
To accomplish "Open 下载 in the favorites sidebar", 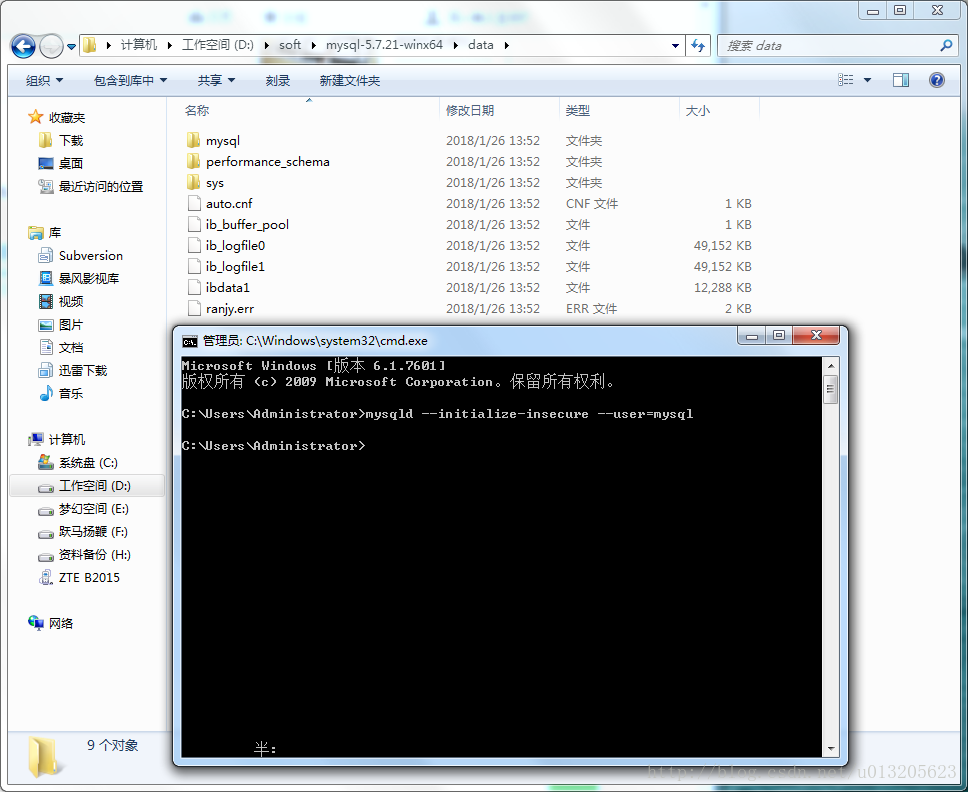I will click(71, 141).
